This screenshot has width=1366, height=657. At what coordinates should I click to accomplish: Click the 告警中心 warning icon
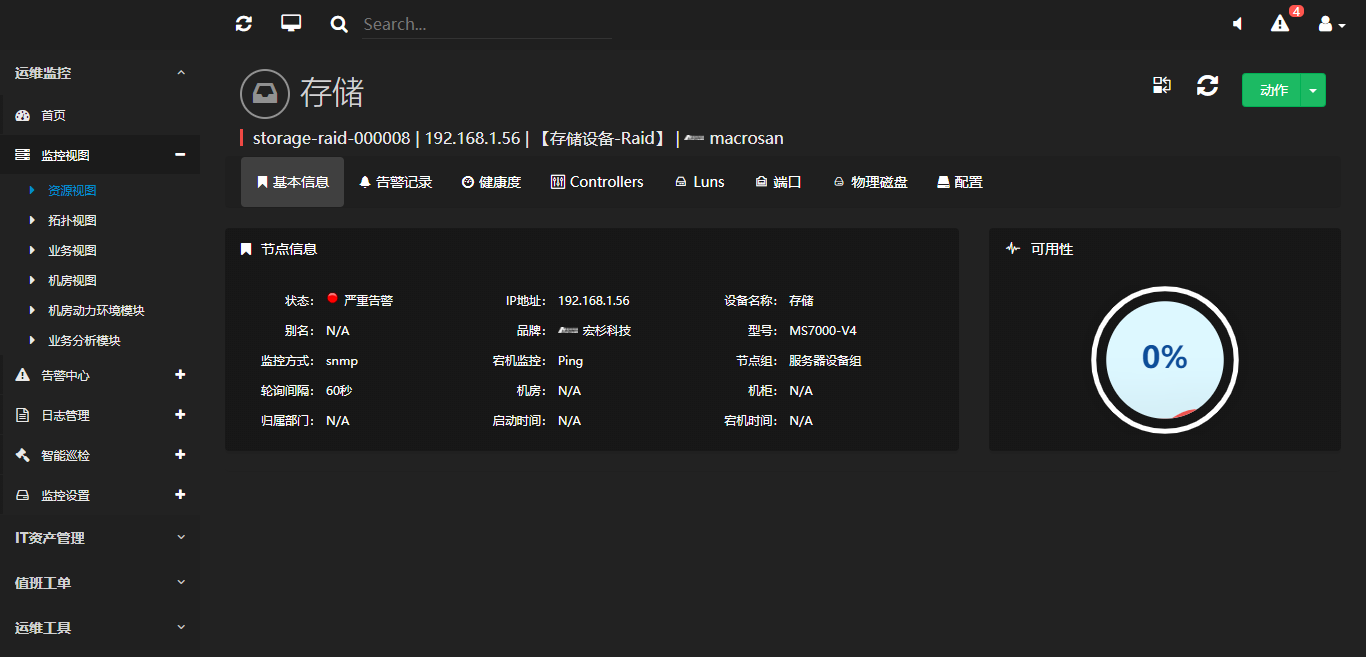tap(23, 375)
